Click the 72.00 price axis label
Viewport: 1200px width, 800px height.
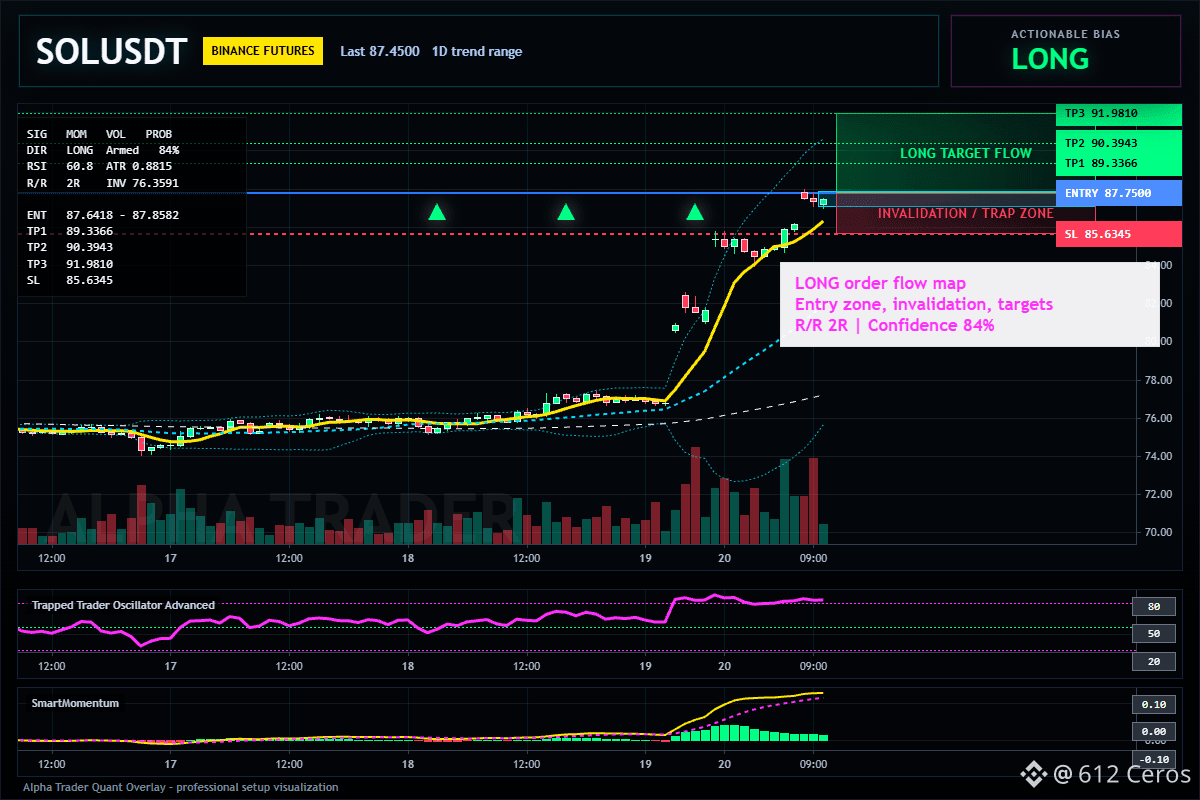coord(1158,494)
